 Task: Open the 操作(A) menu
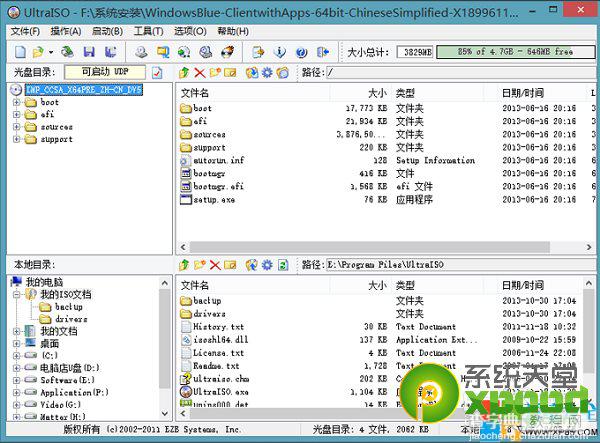coord(66,31)
